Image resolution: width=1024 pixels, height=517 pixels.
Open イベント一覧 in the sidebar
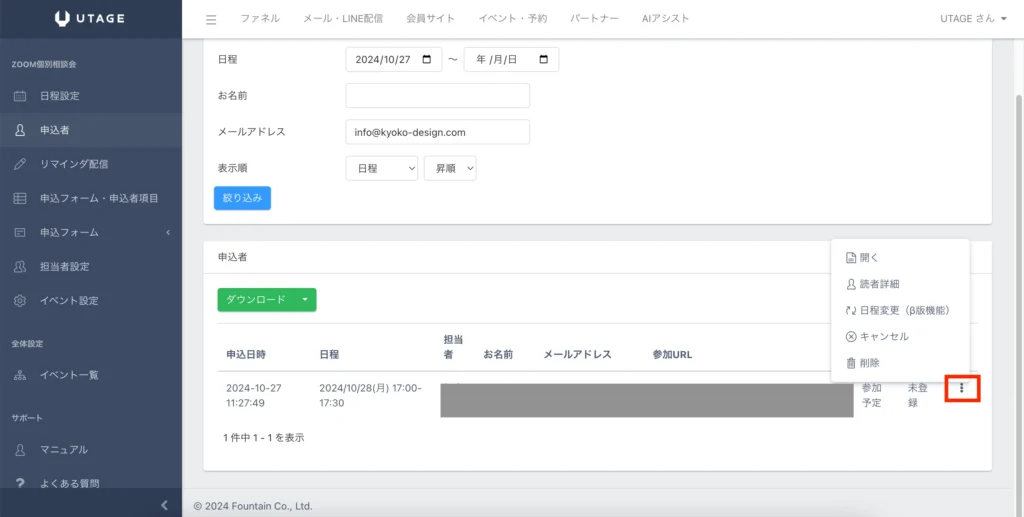click(x=91, y=375)
